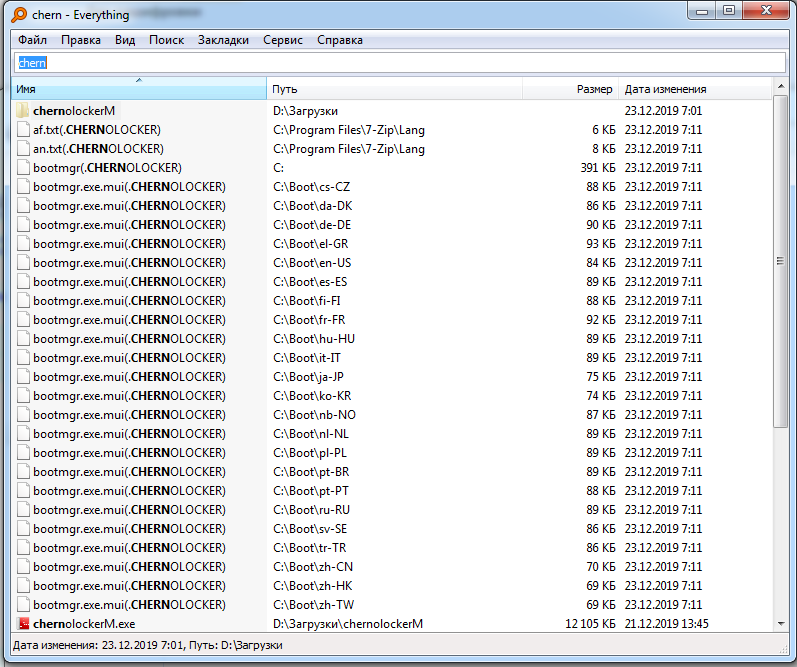The image size is (797, 667).
Task: Click the scrollbar up arrow
Action: click(x=780, y=86)
